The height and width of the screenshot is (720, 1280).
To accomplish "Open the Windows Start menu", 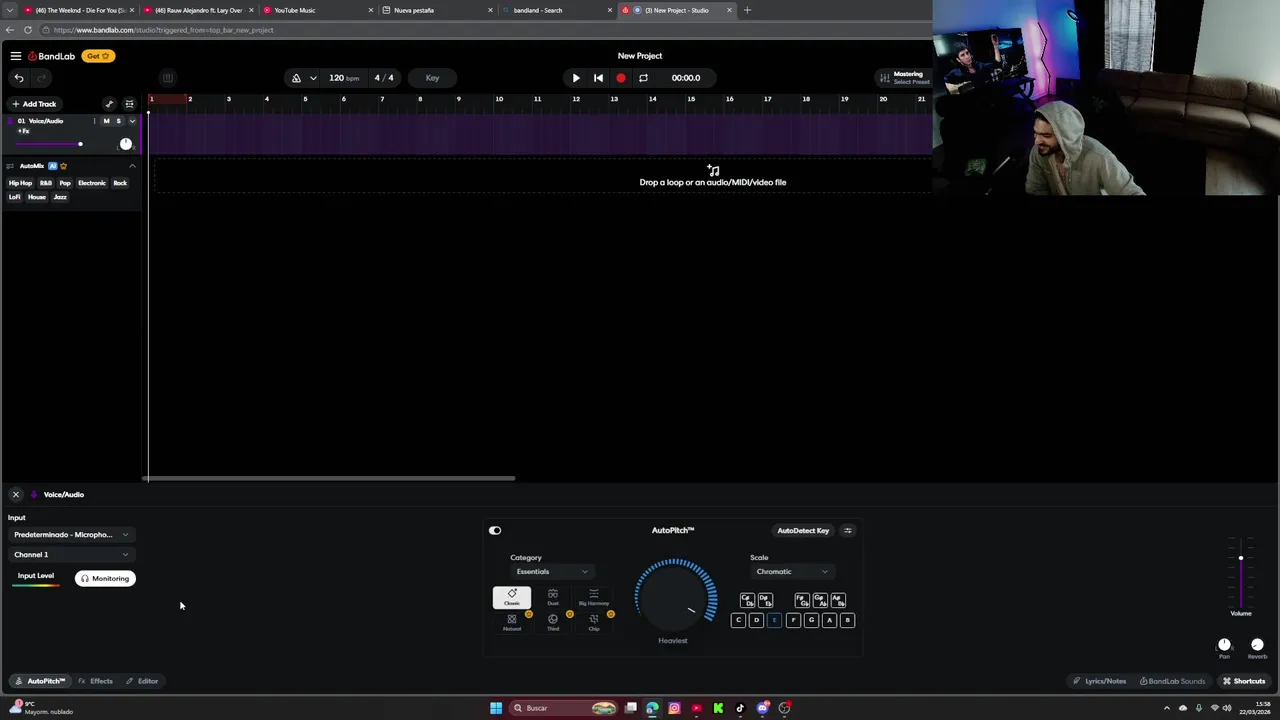I will click(496, 709).
